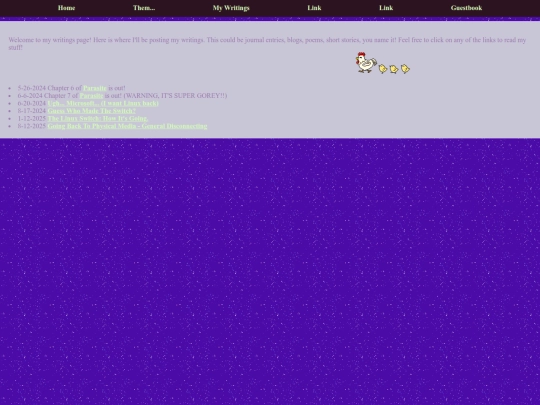Go to the Home page
The width and height of the screenshot is (540, 405).
tap(66, 8)
